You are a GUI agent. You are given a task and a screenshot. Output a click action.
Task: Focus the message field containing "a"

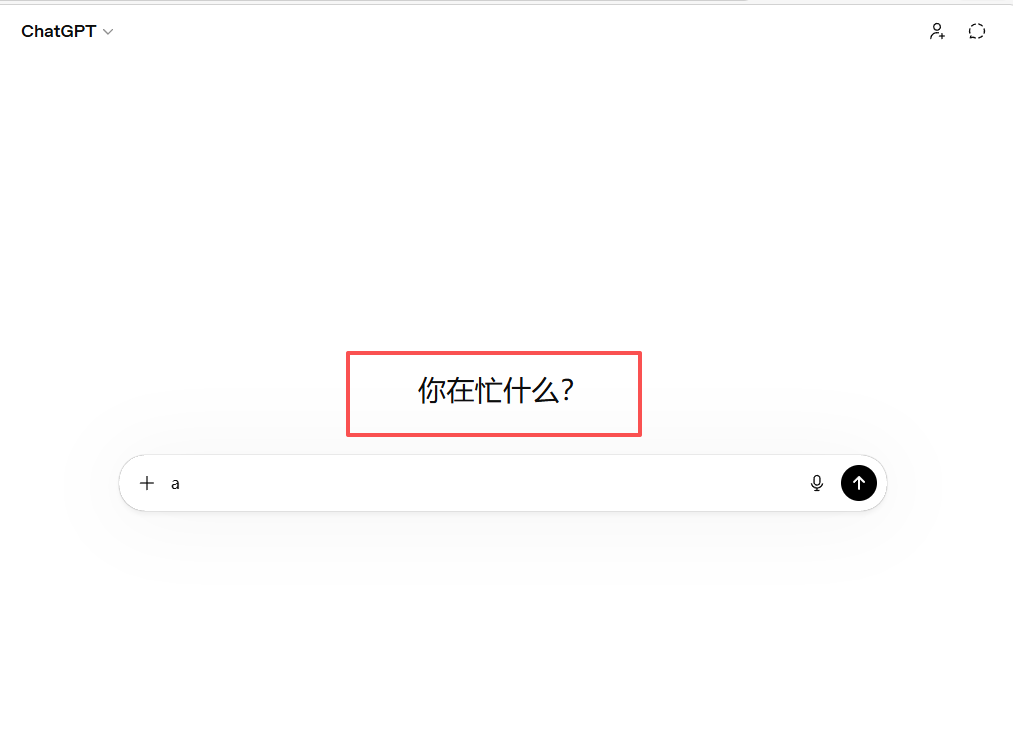coord(481,483)
